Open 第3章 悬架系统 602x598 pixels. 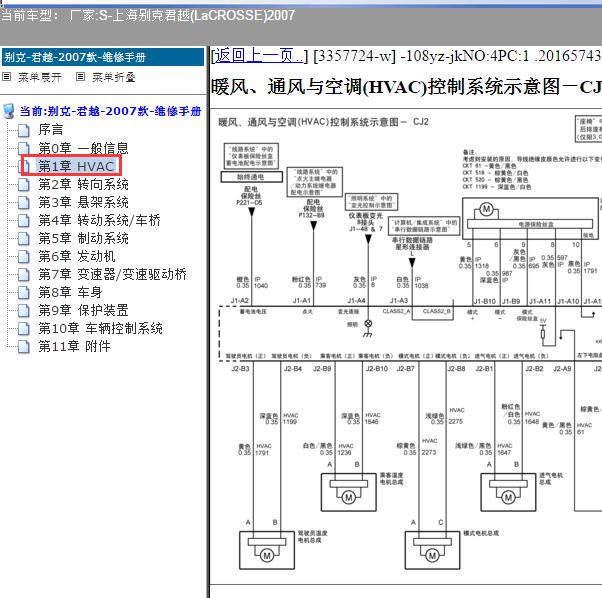coord(83,202)
